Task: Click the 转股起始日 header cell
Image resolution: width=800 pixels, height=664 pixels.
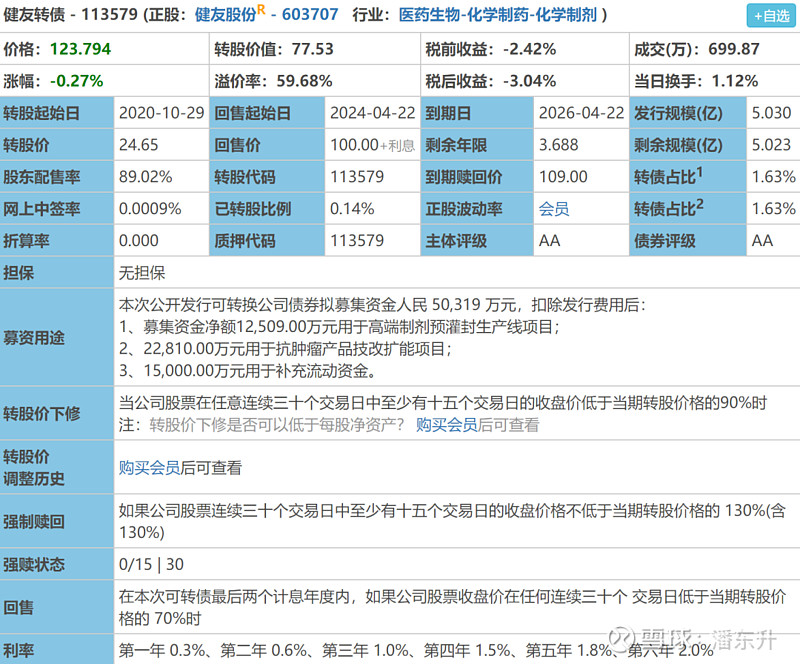Action: click(x=57, y=113)
